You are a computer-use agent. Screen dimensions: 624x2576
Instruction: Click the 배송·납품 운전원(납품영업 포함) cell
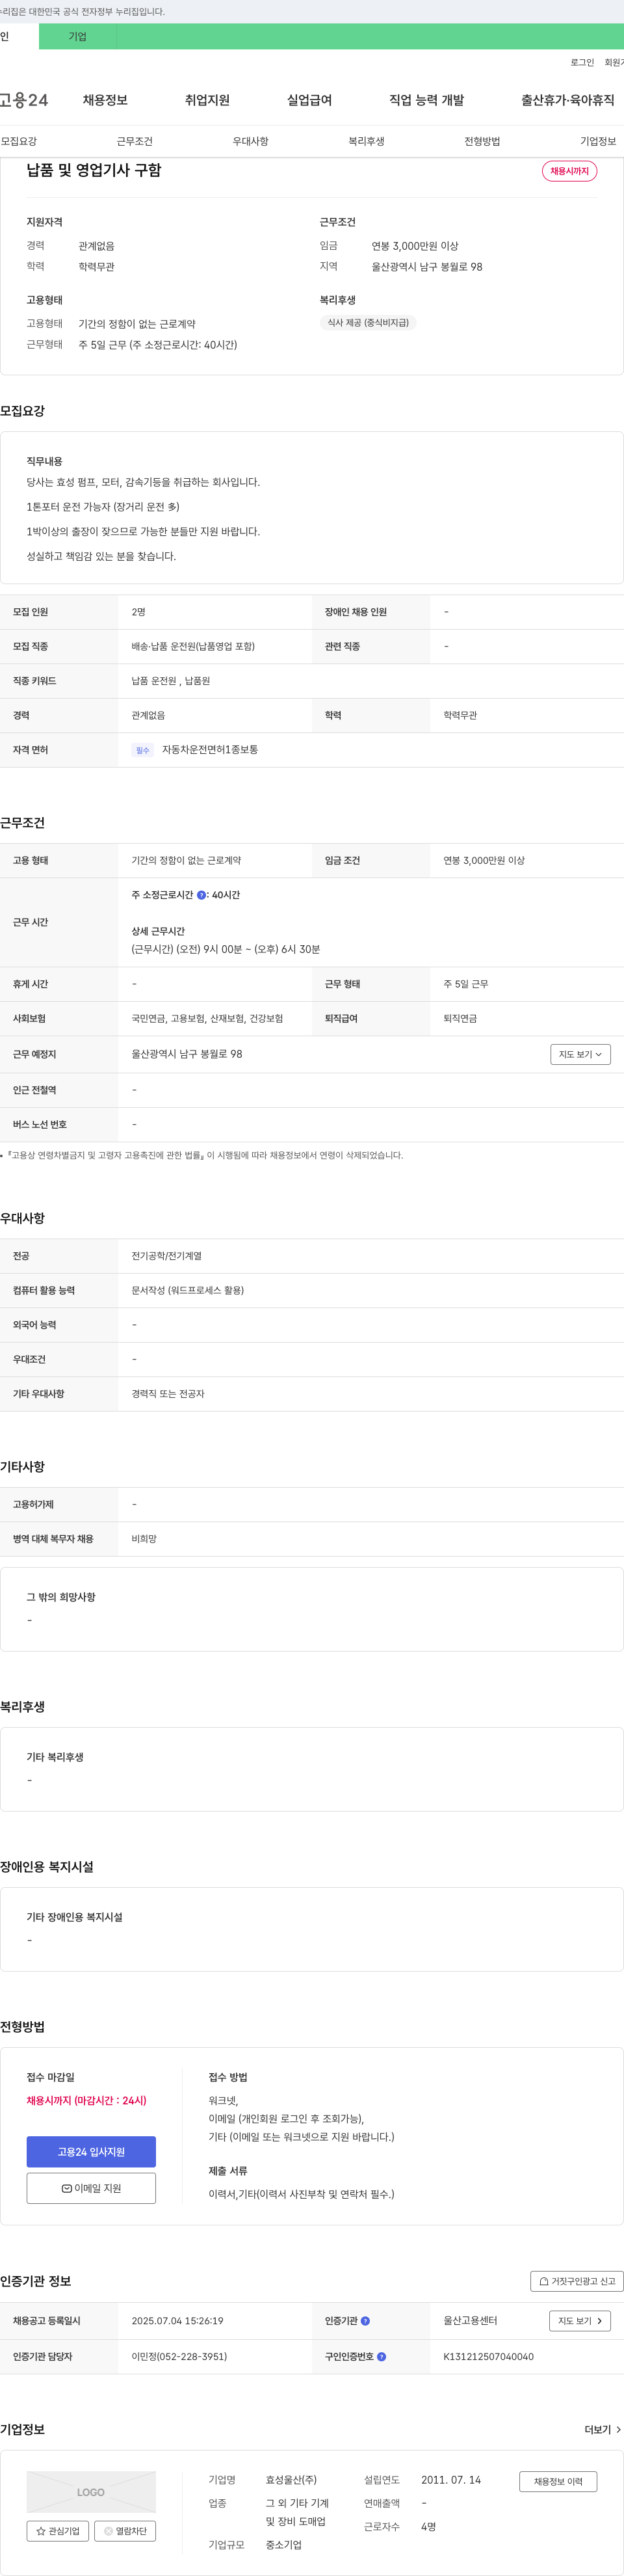click(193, 646)
